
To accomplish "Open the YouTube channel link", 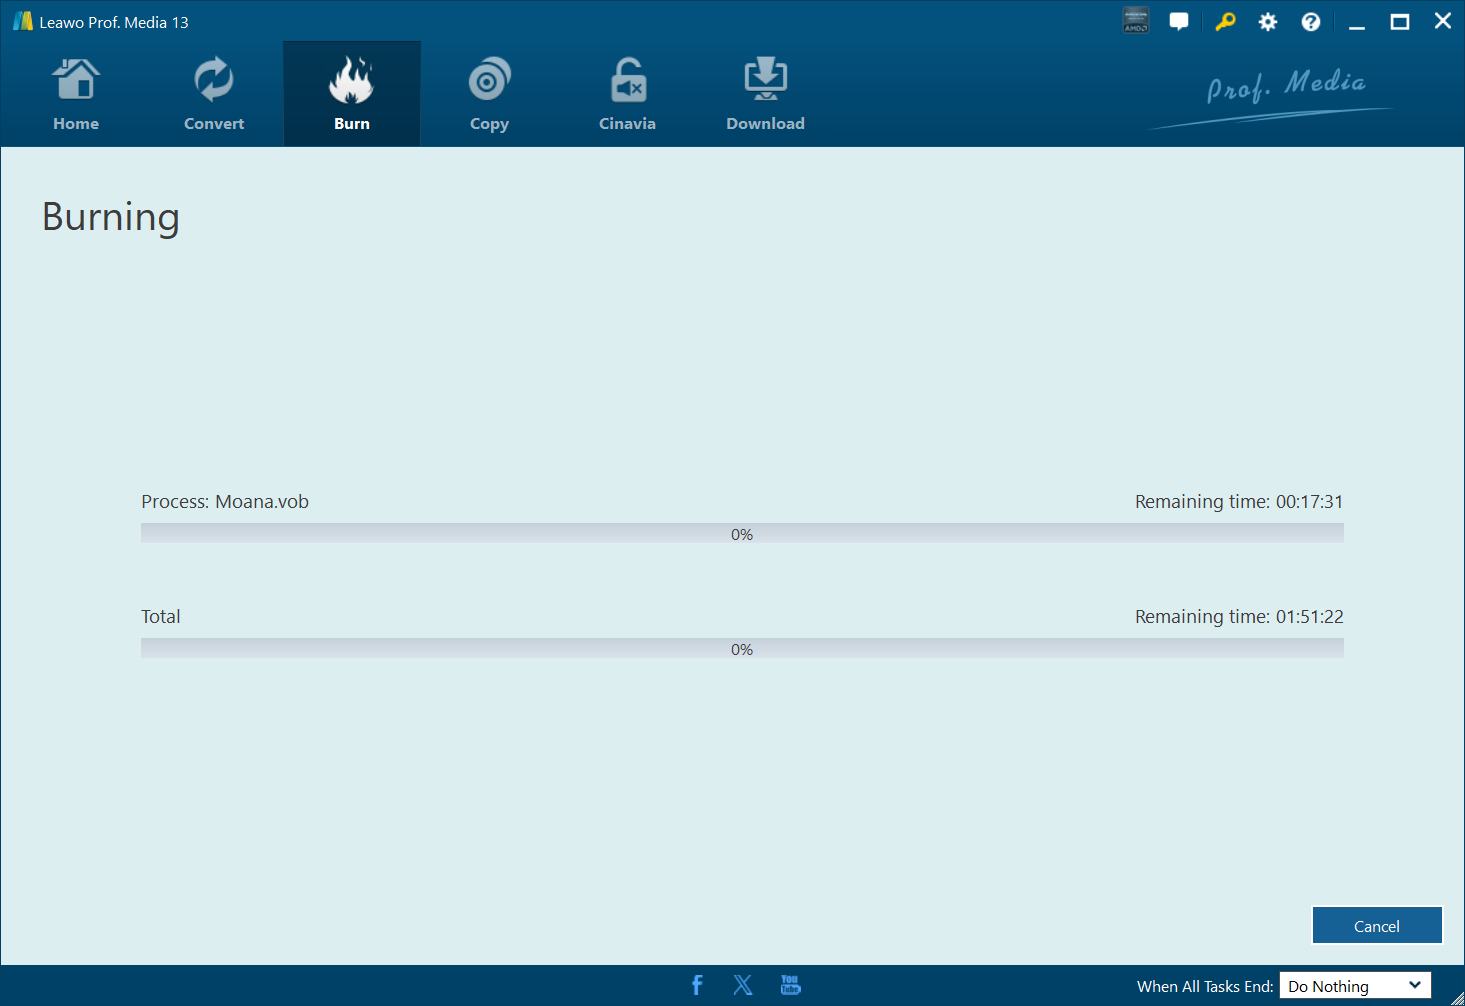I will pyautogui.click(x=790, y=985).
